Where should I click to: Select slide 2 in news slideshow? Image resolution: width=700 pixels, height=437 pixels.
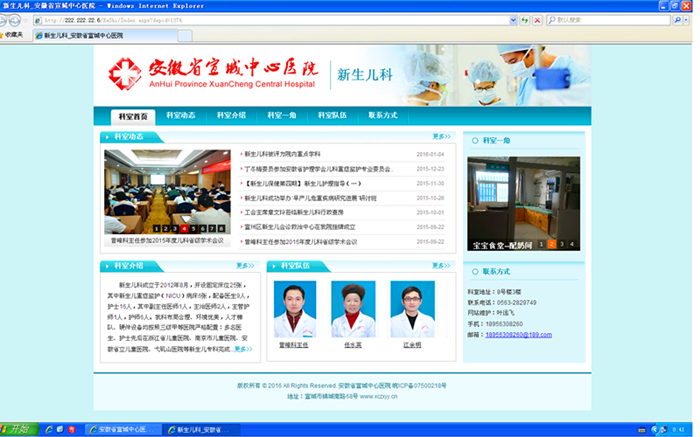(x=166, y=229)
